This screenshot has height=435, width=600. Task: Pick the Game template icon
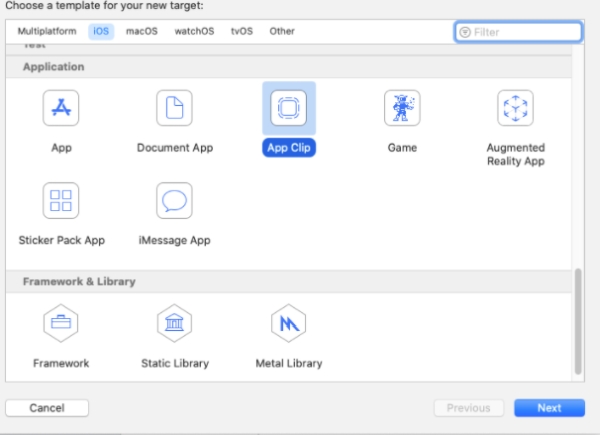click(x=402, y=108)
